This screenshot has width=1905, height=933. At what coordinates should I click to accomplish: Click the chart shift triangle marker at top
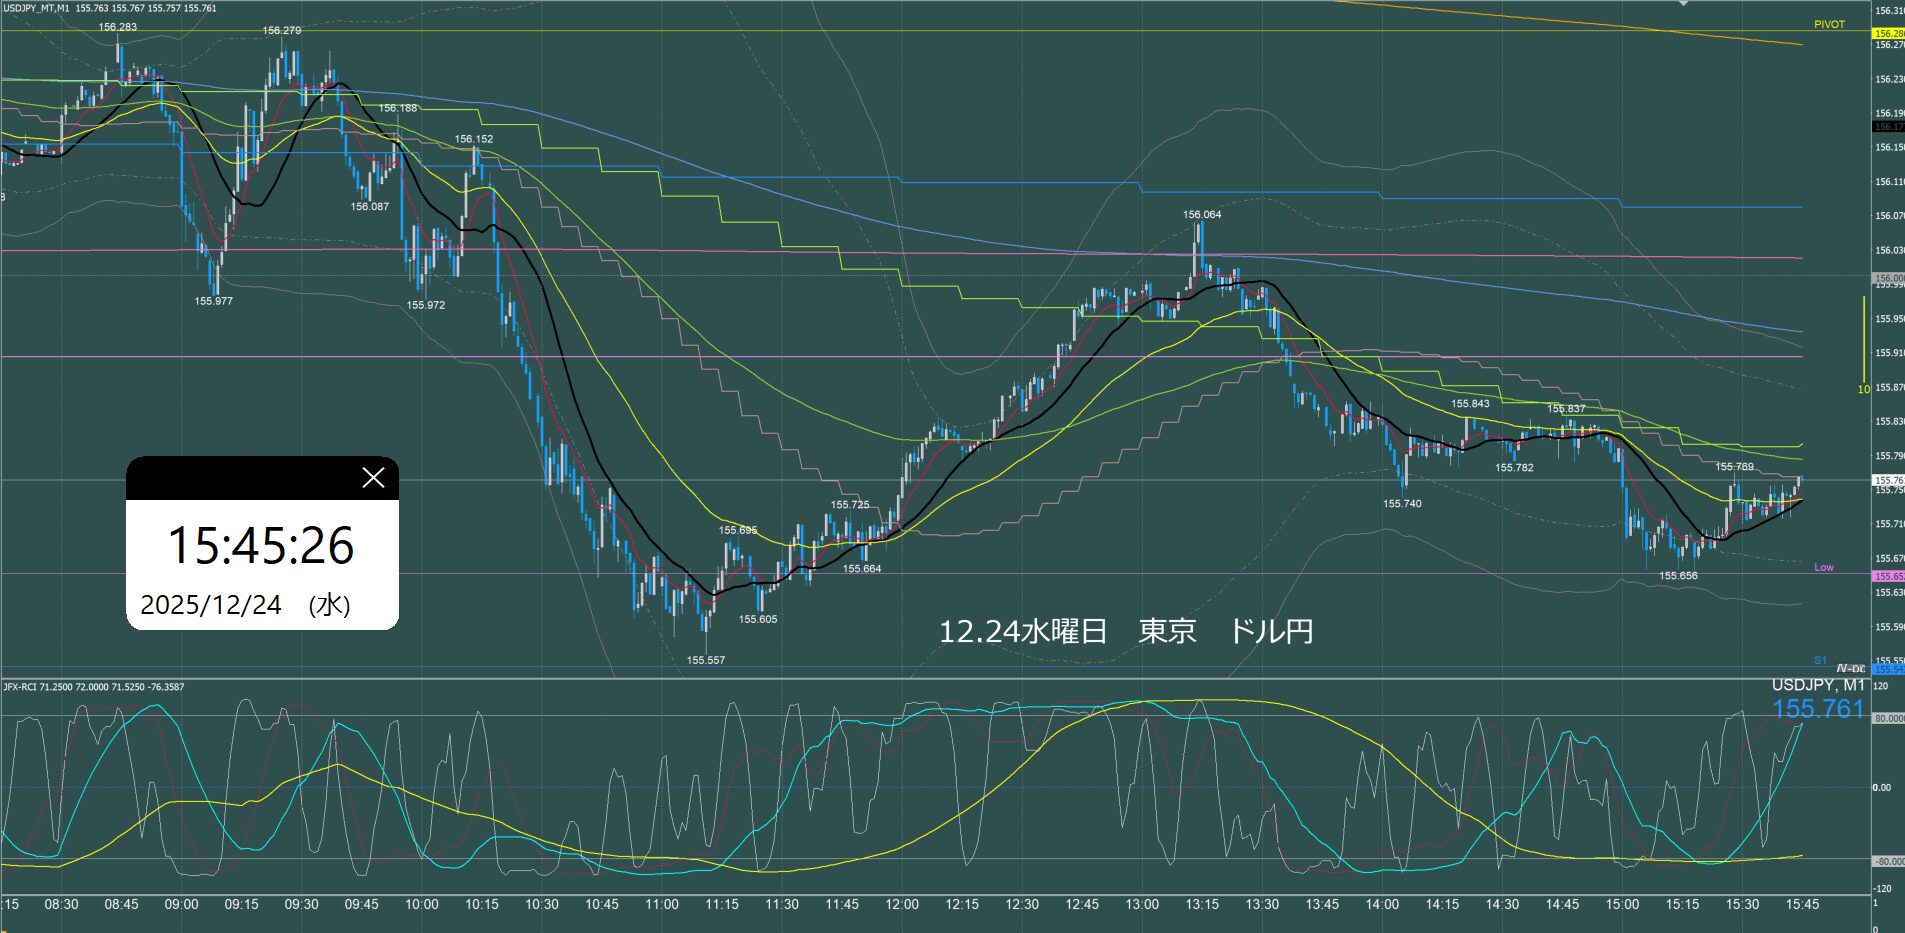point(1683,4)
